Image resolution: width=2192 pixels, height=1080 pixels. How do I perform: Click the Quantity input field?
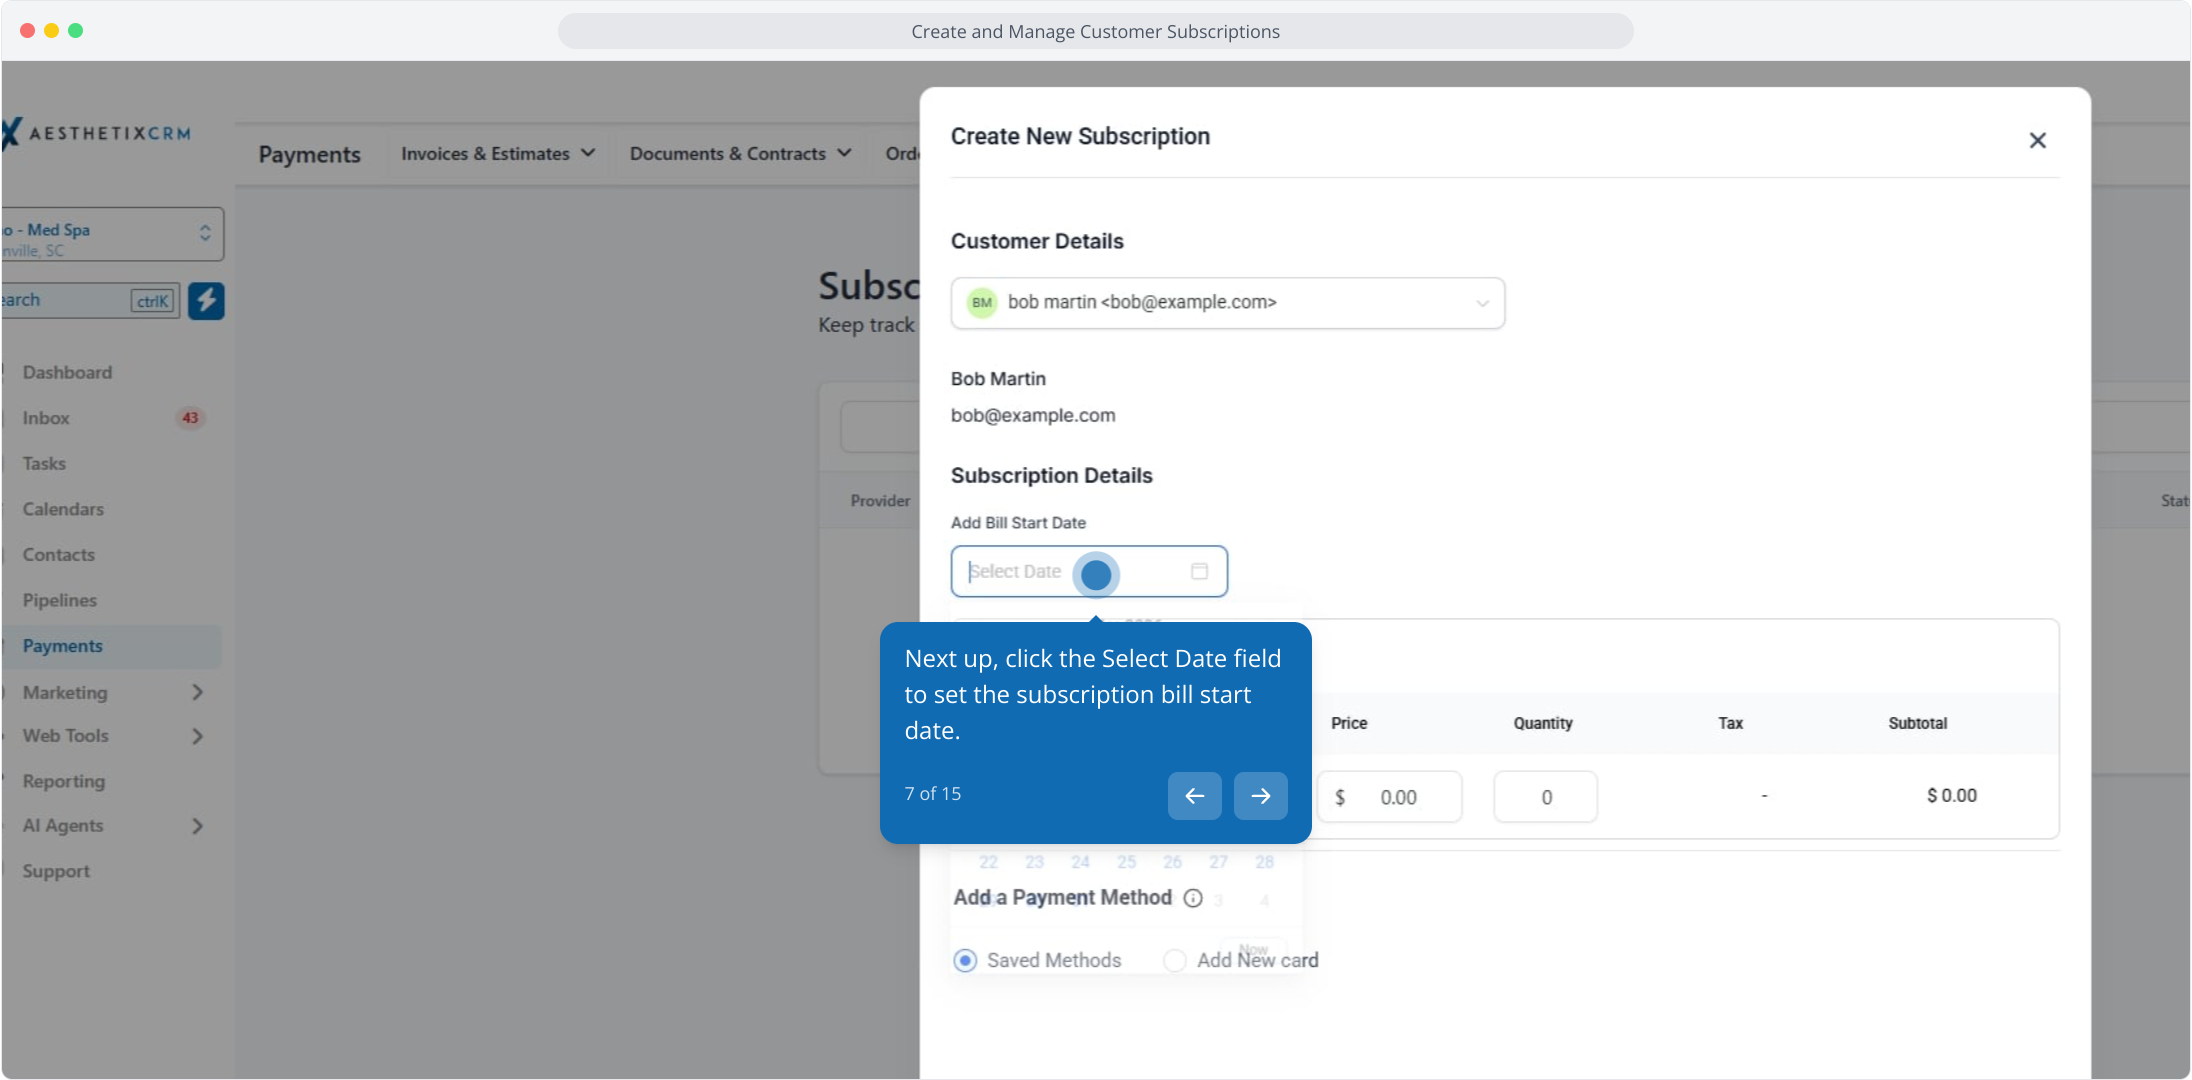click(x=1545, y=797)
